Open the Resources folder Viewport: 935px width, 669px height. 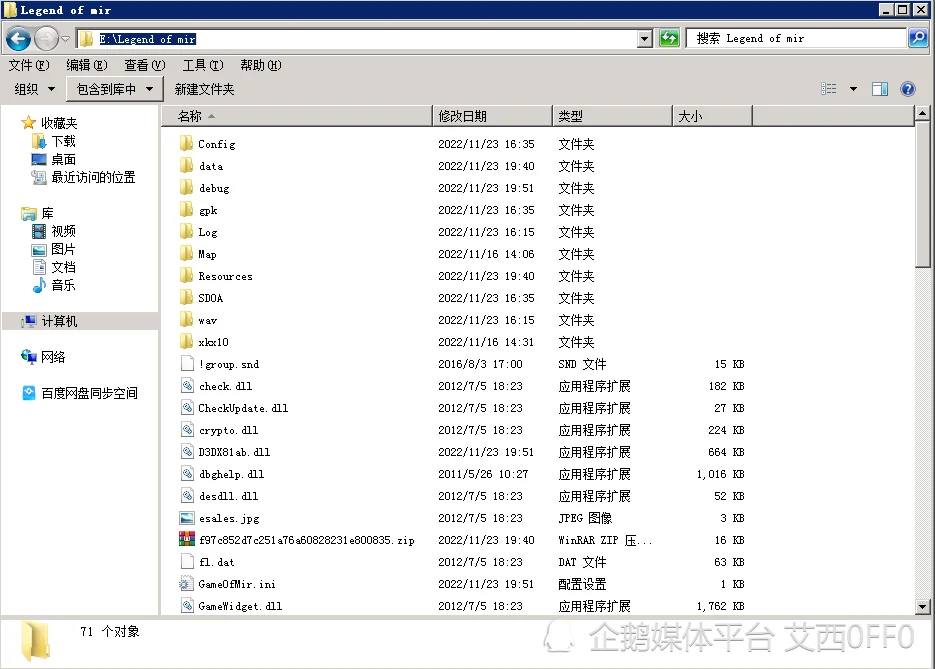click(225, 276)
